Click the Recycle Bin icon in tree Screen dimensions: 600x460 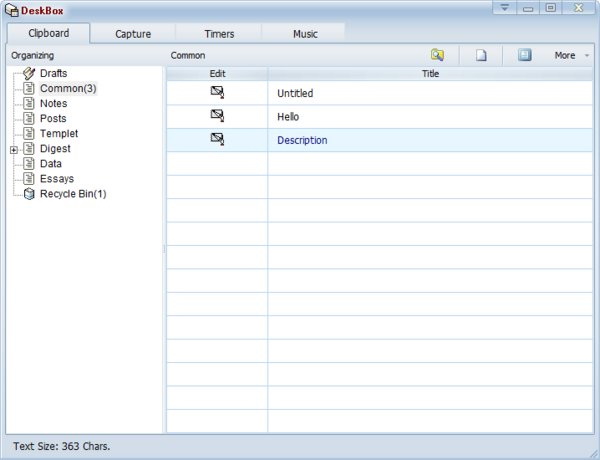pos(29,194)
